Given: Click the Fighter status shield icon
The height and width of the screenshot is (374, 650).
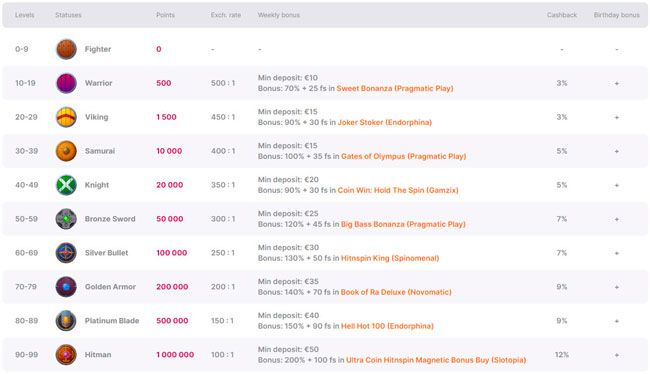Looking at the screenshot, I should (66, 49).
